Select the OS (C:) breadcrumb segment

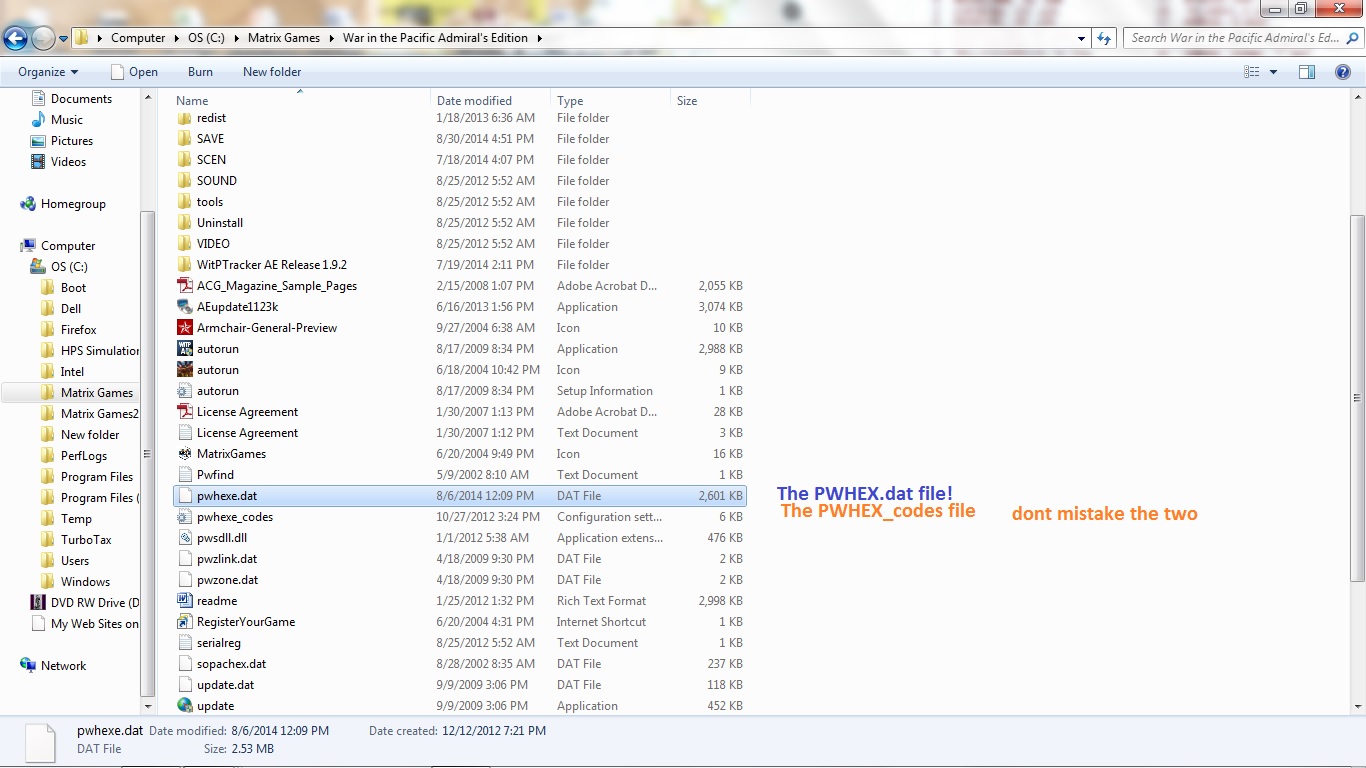206,38
